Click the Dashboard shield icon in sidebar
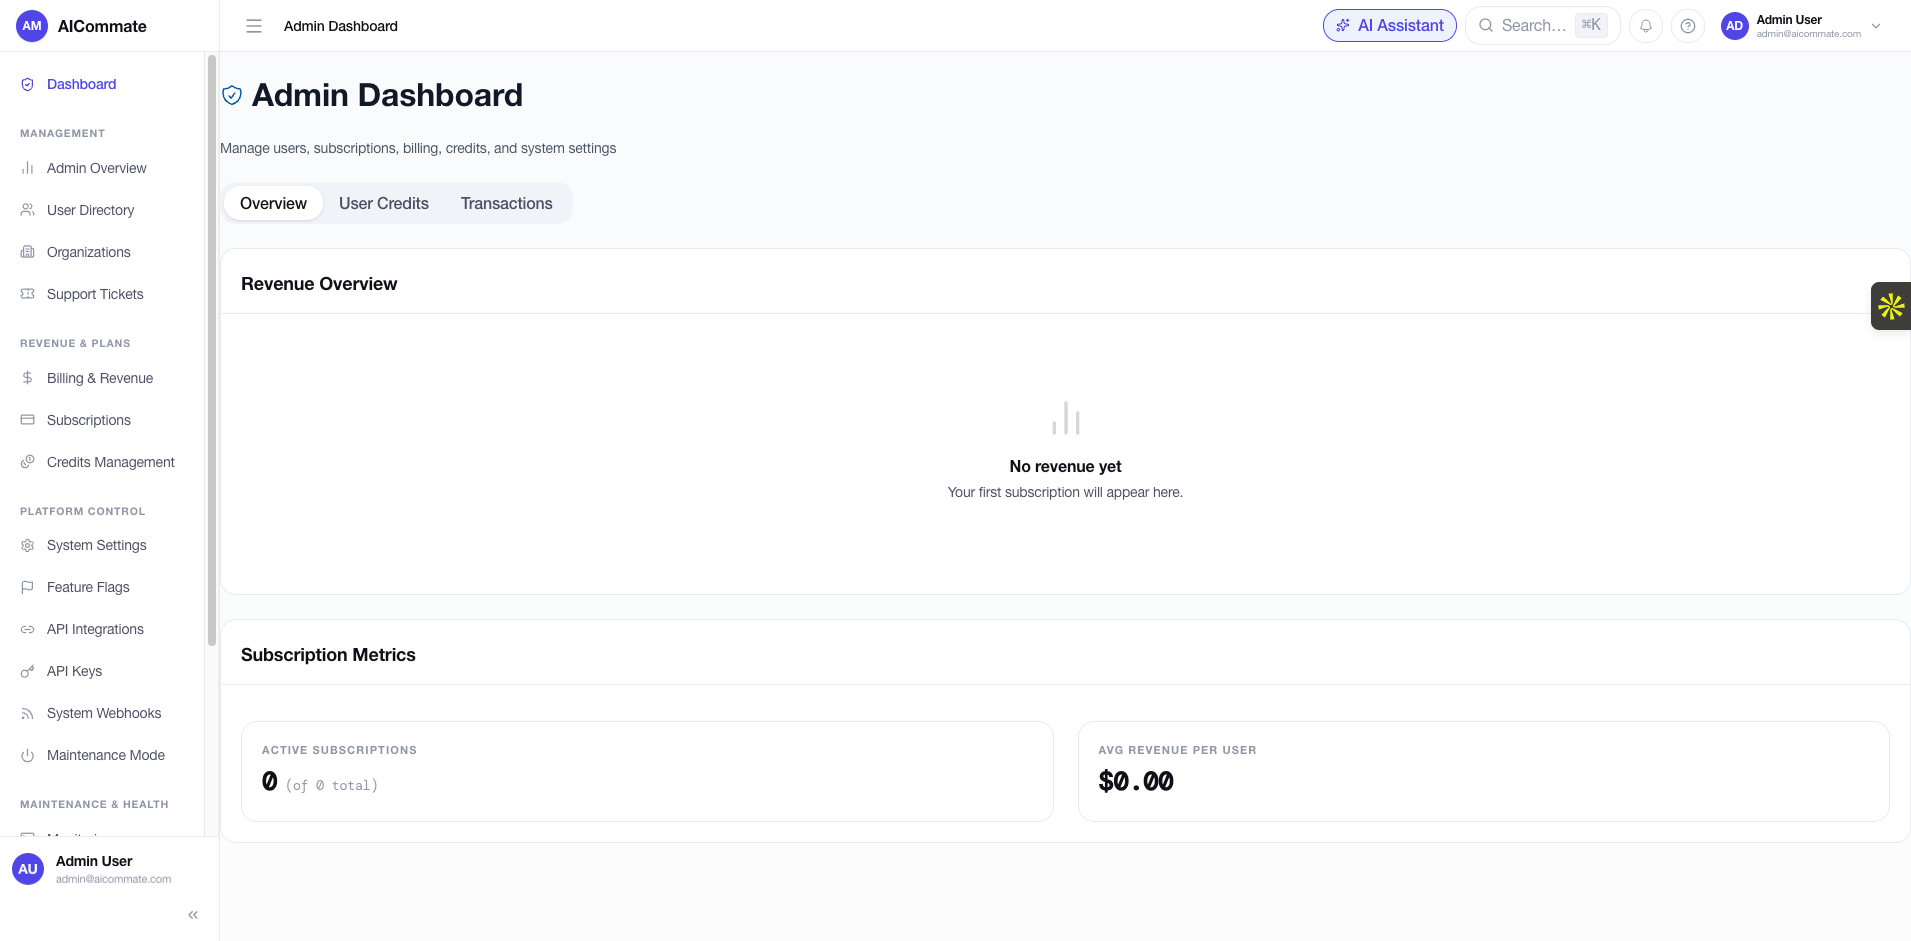The image size is (1911, 941). coord(28,84)
